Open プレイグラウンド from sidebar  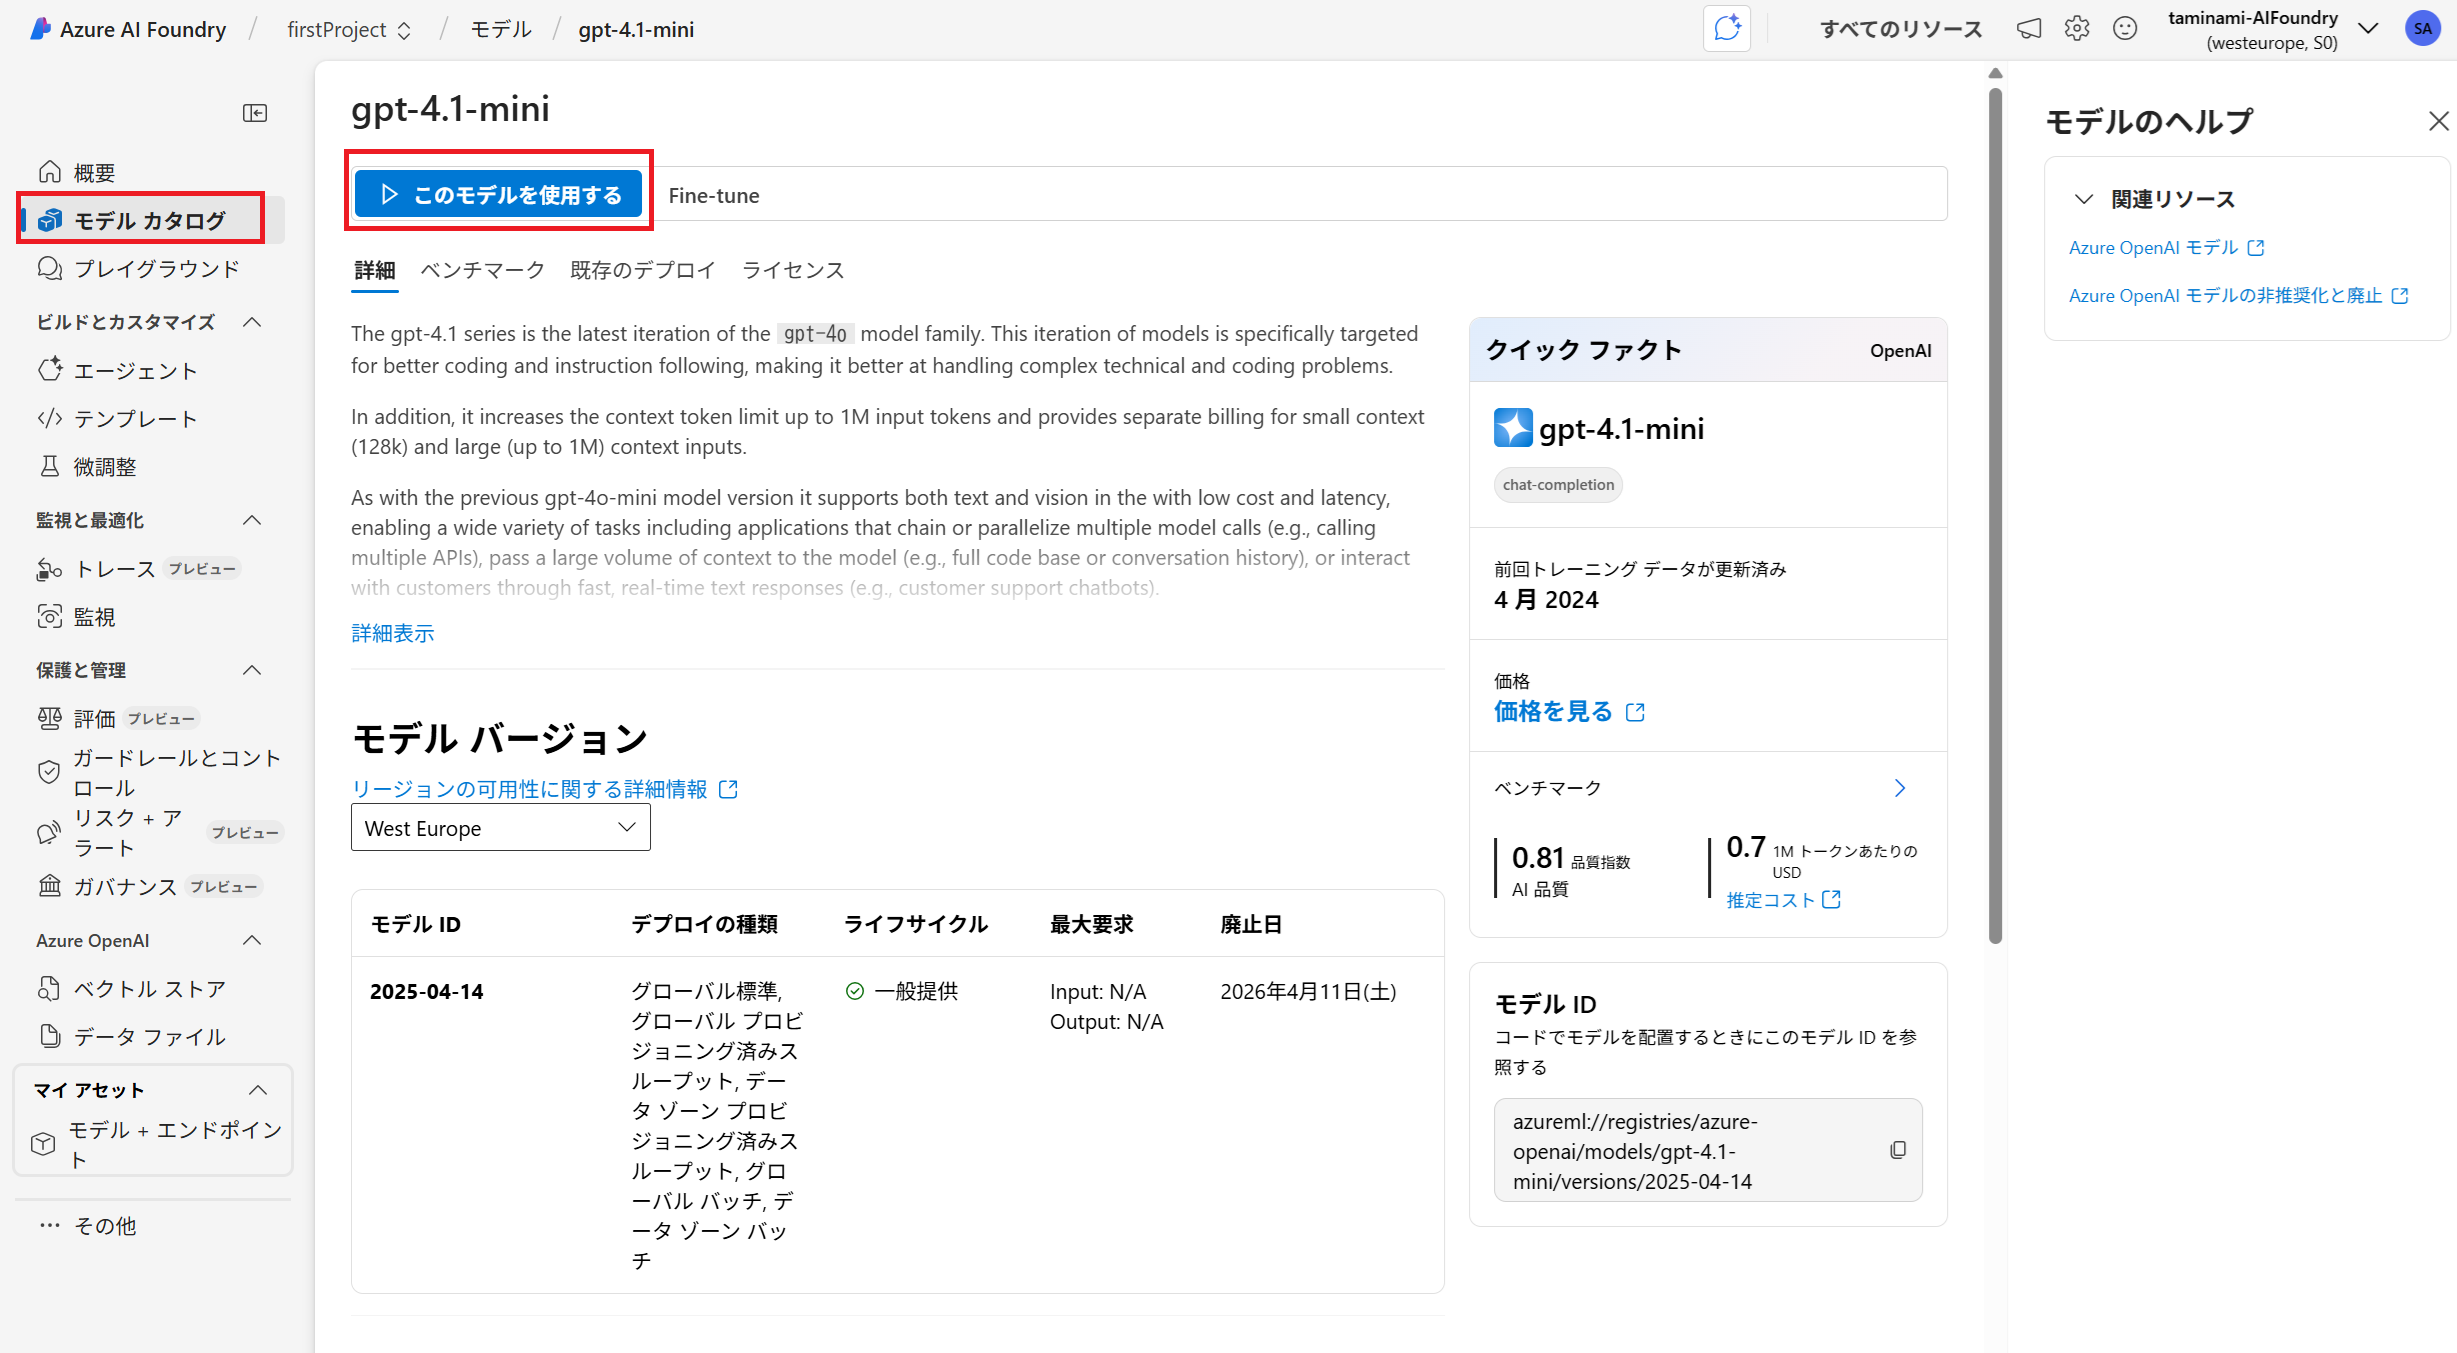pos(139,268)
